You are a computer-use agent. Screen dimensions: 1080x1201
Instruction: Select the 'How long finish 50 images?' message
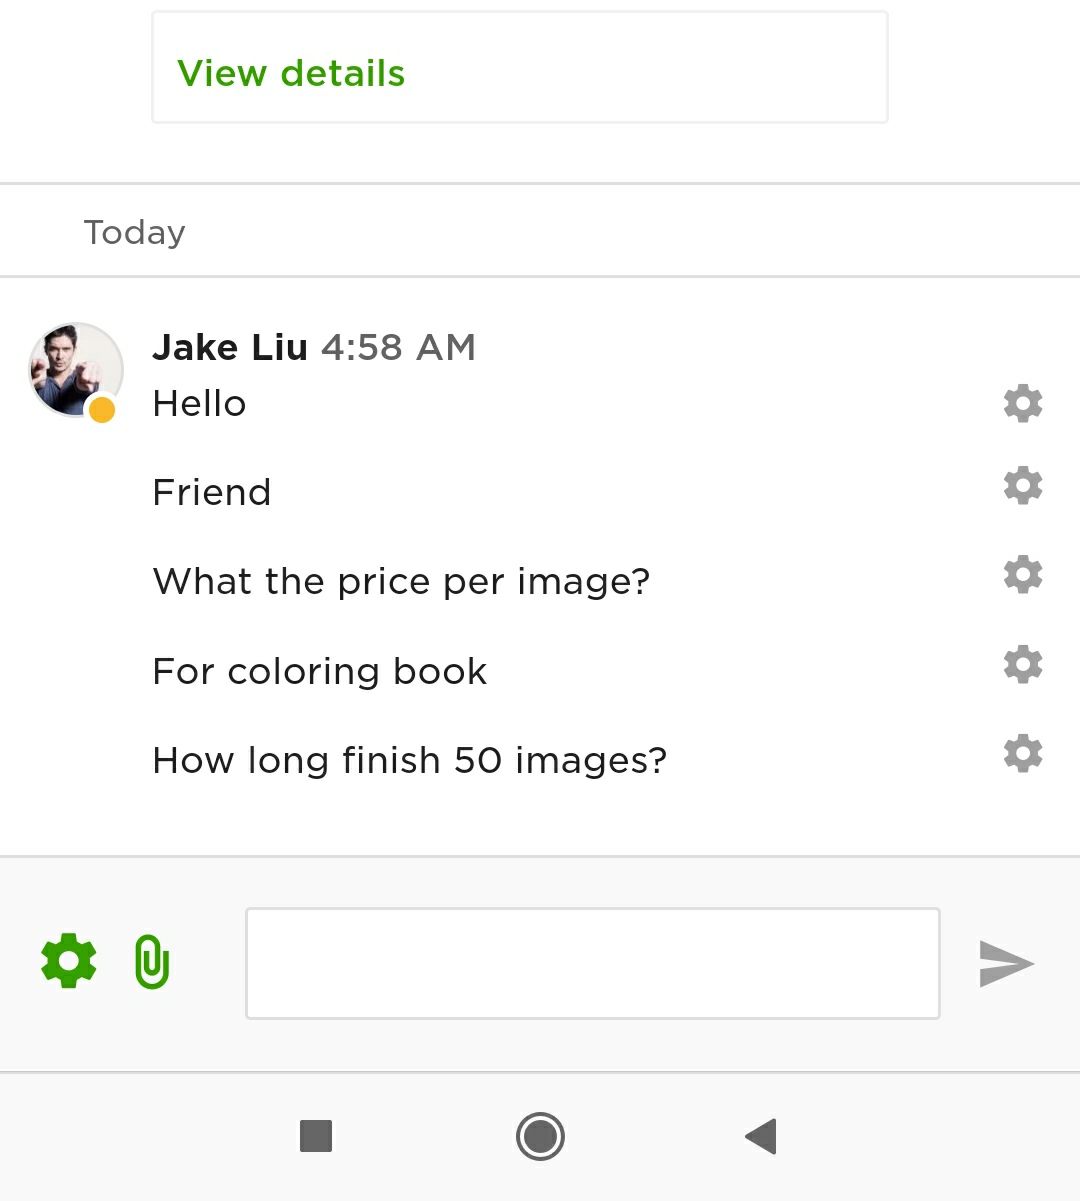coord(410,760)
